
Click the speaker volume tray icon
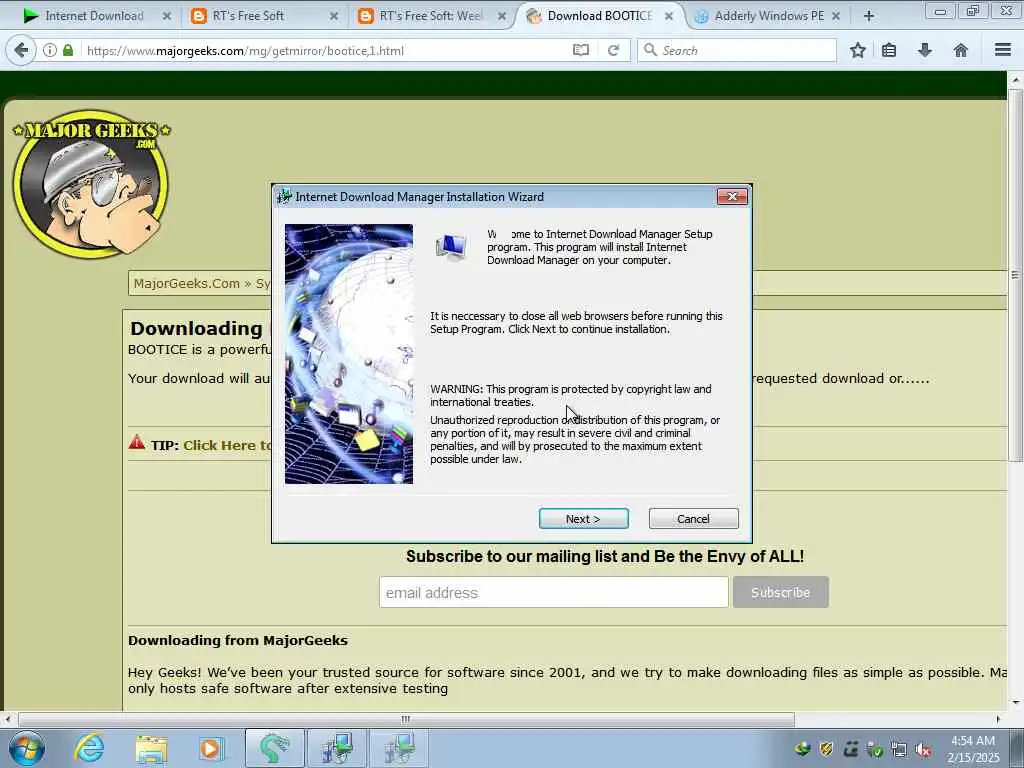923,750
